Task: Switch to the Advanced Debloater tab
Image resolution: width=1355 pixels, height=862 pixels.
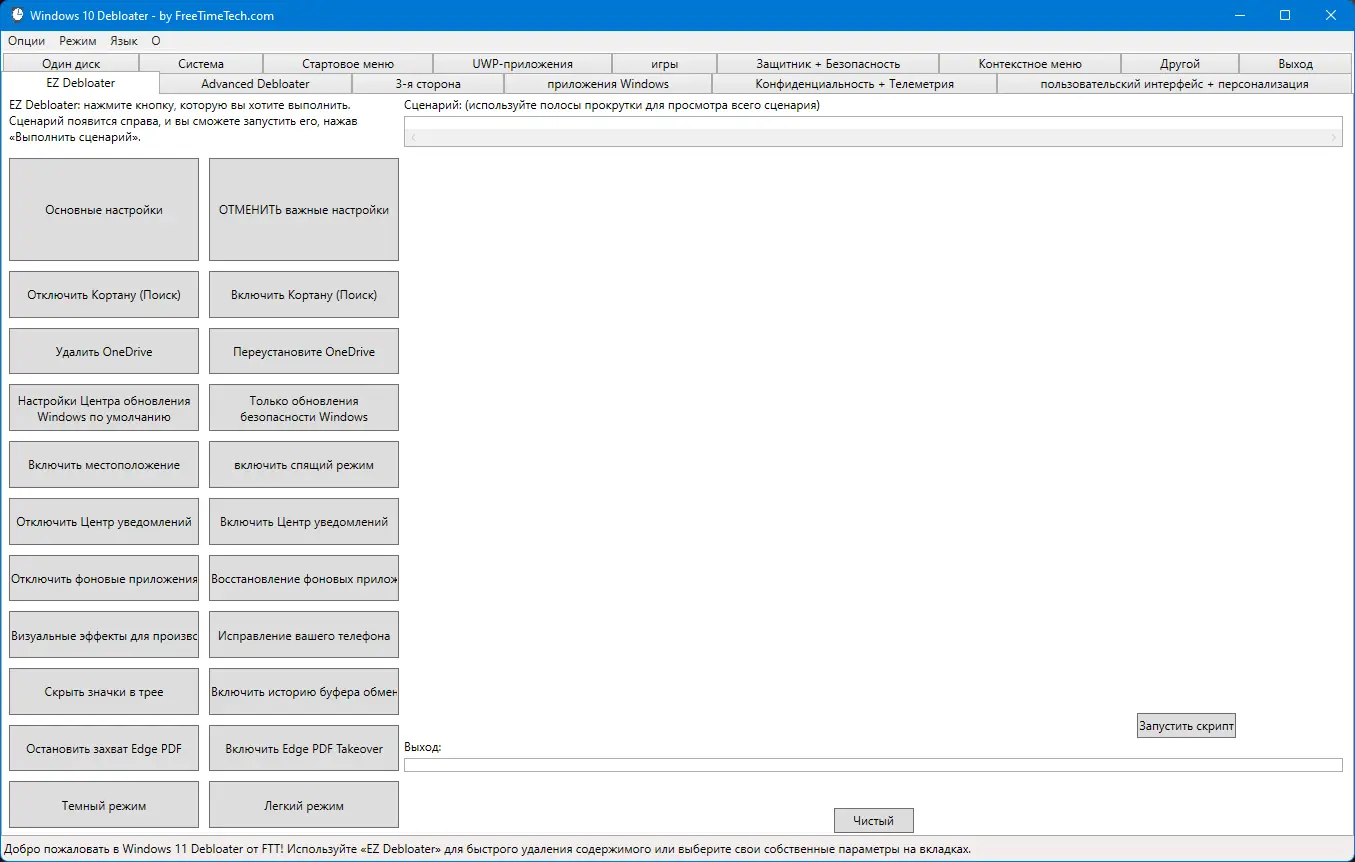Action: coord(256,84)
